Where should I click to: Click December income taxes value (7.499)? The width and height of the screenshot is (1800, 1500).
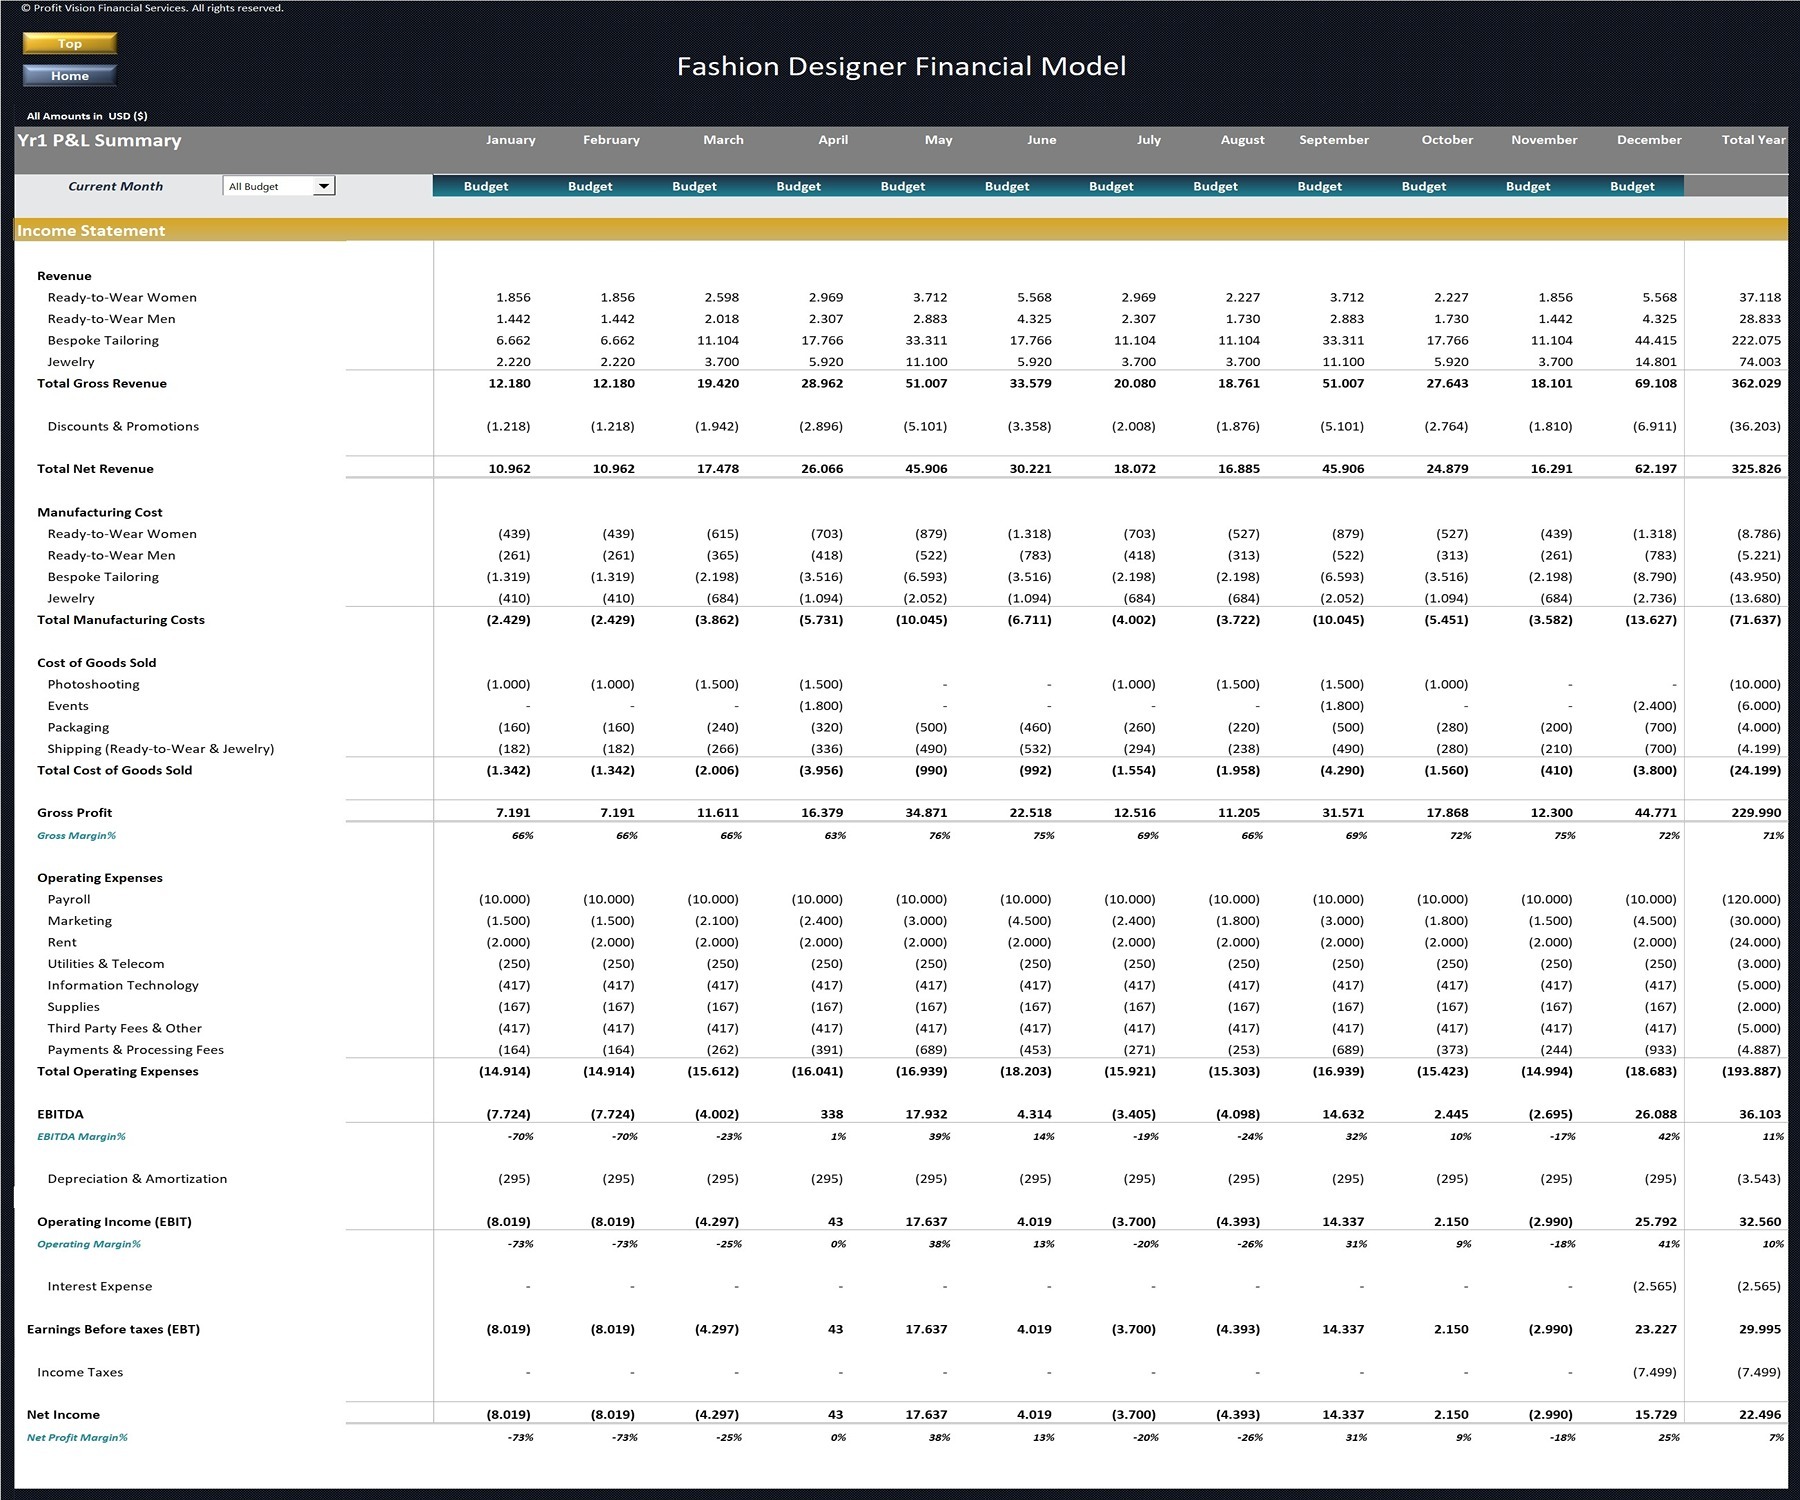pyautogui.click(x=1654, y=1372)
